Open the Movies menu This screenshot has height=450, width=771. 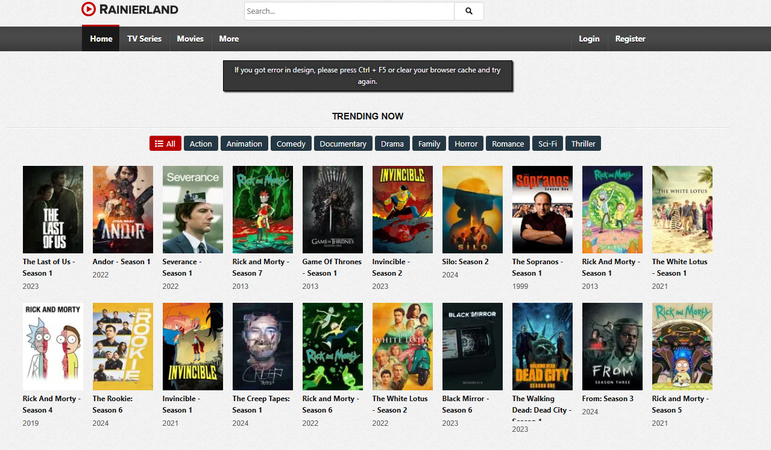coord(190,38)
